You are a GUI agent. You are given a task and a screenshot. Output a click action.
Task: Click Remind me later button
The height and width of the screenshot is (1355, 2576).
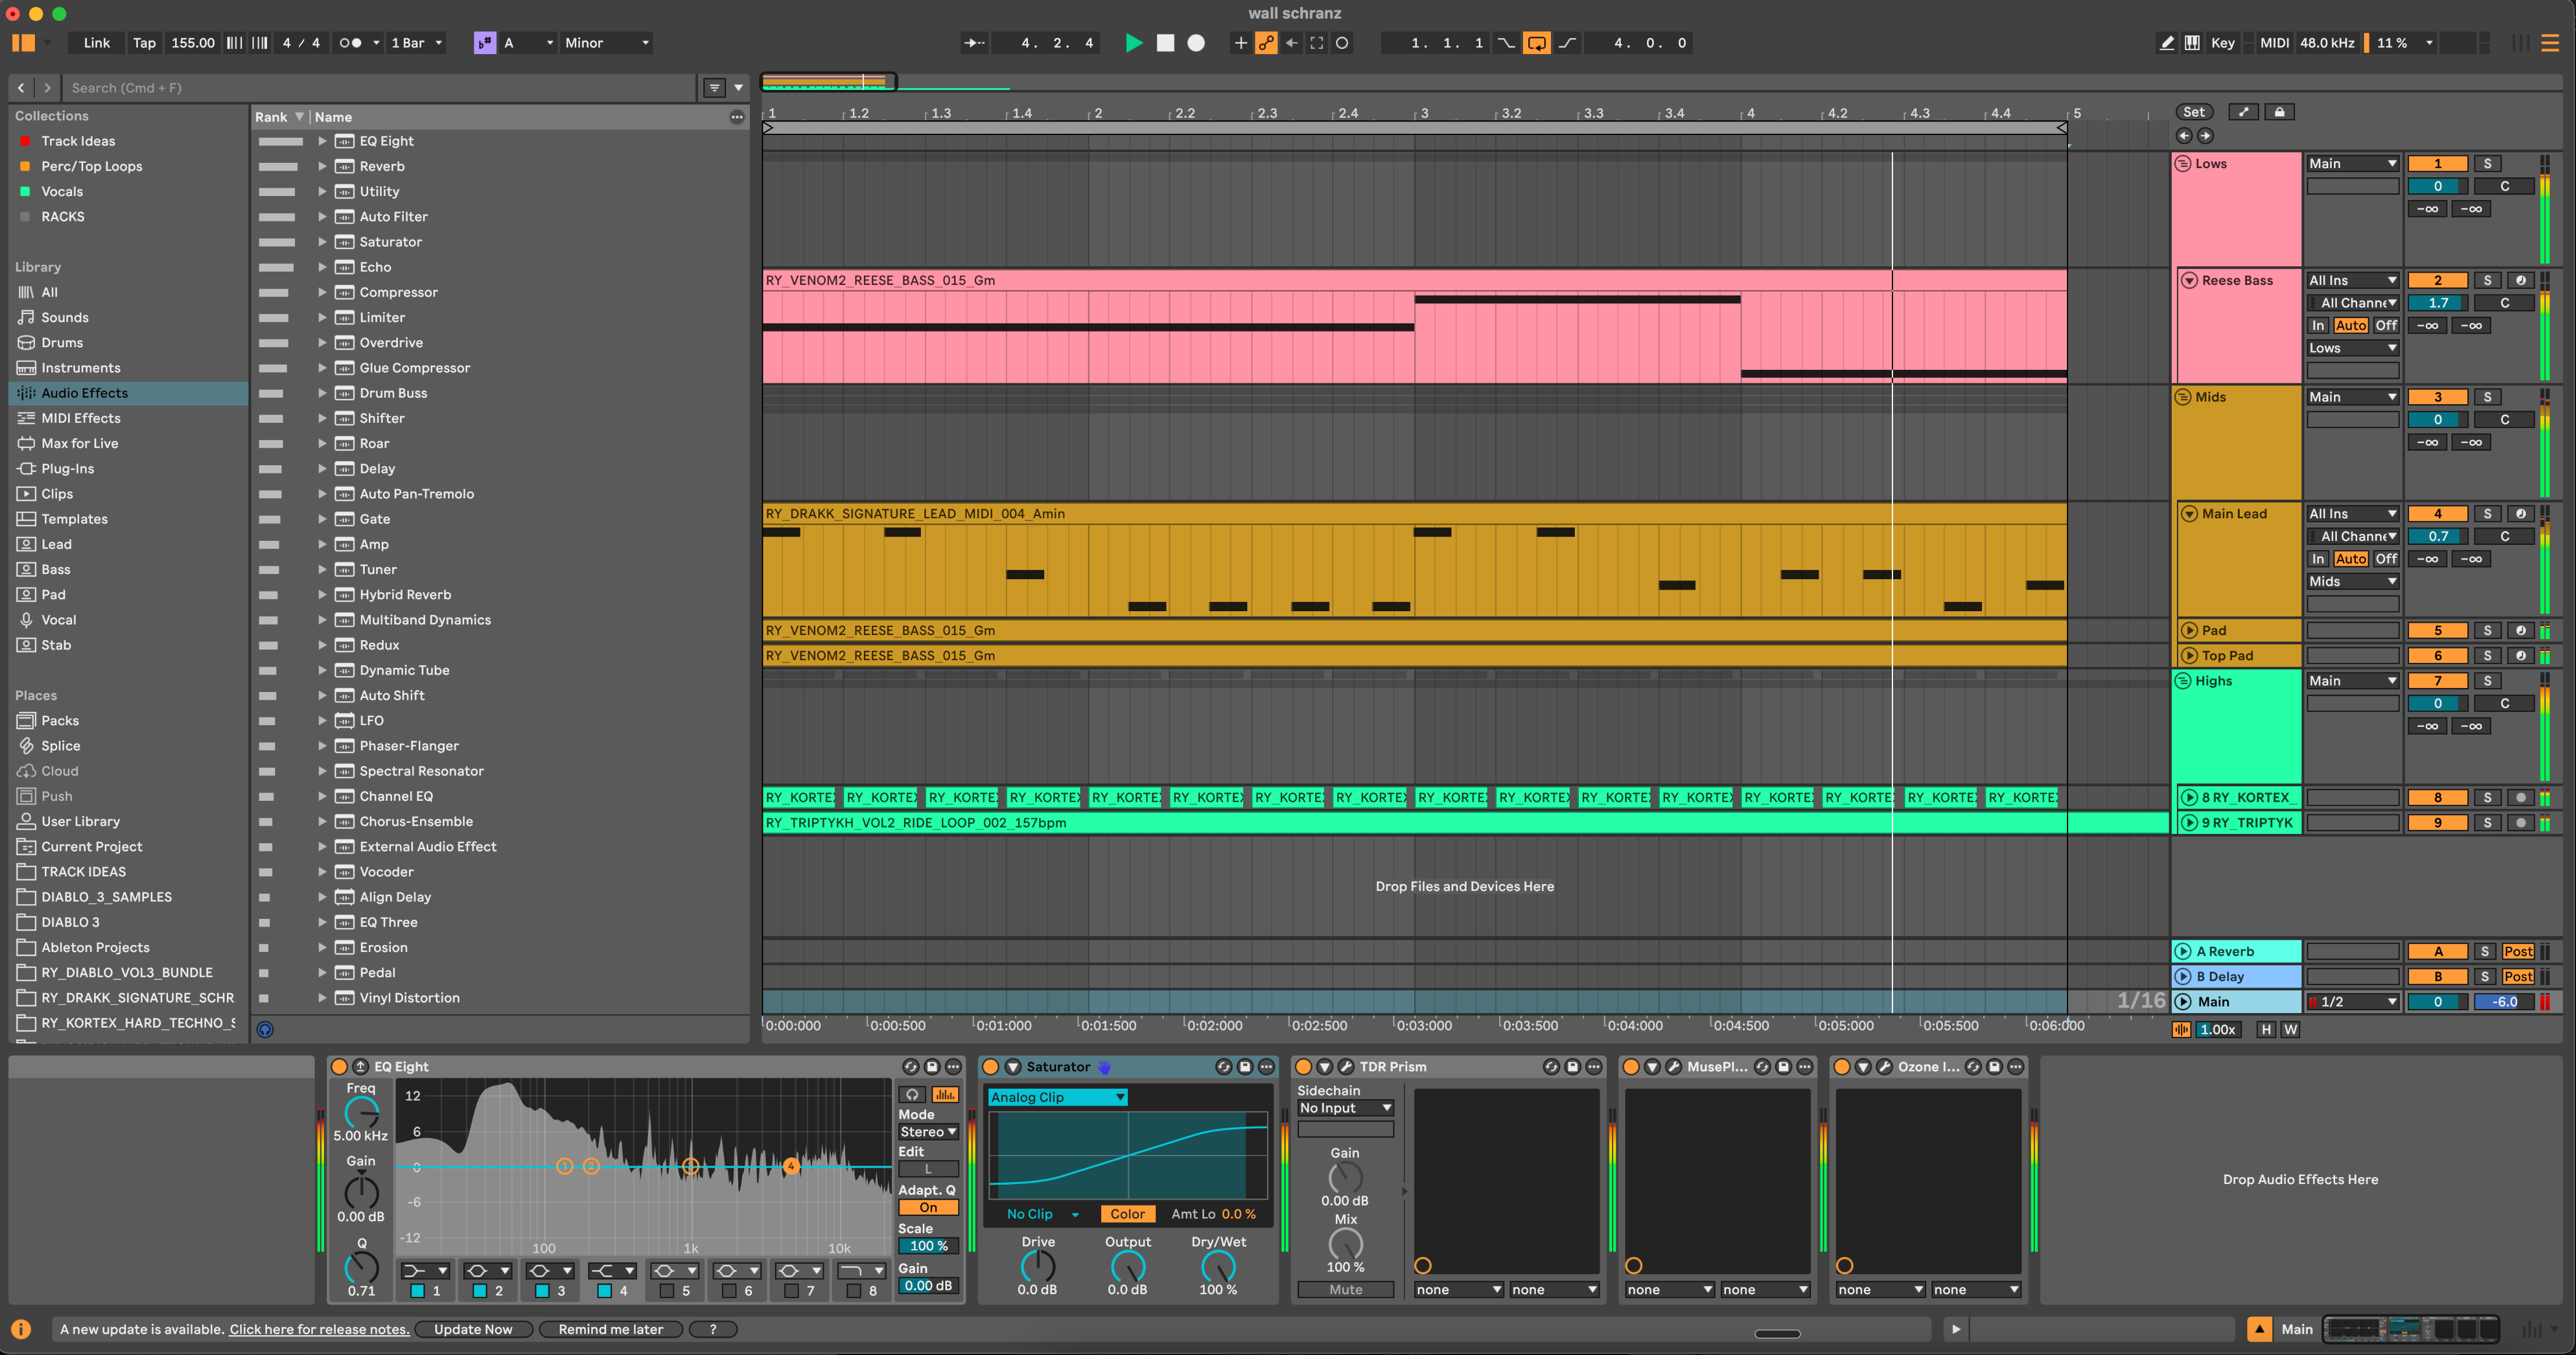[x=610, y=1329]
